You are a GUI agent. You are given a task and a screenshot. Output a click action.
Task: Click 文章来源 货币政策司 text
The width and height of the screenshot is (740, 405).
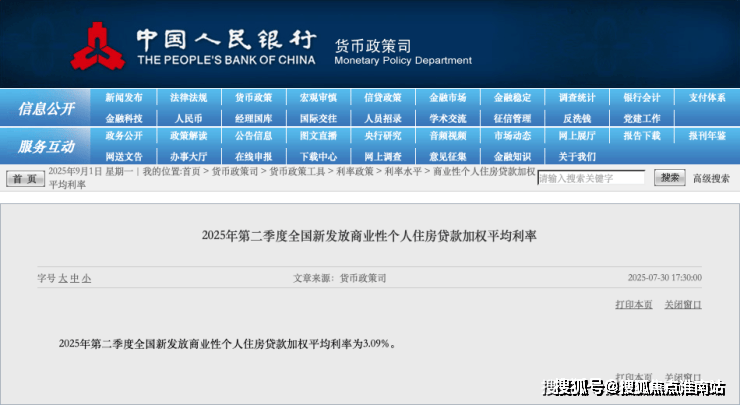click(339, 278)
